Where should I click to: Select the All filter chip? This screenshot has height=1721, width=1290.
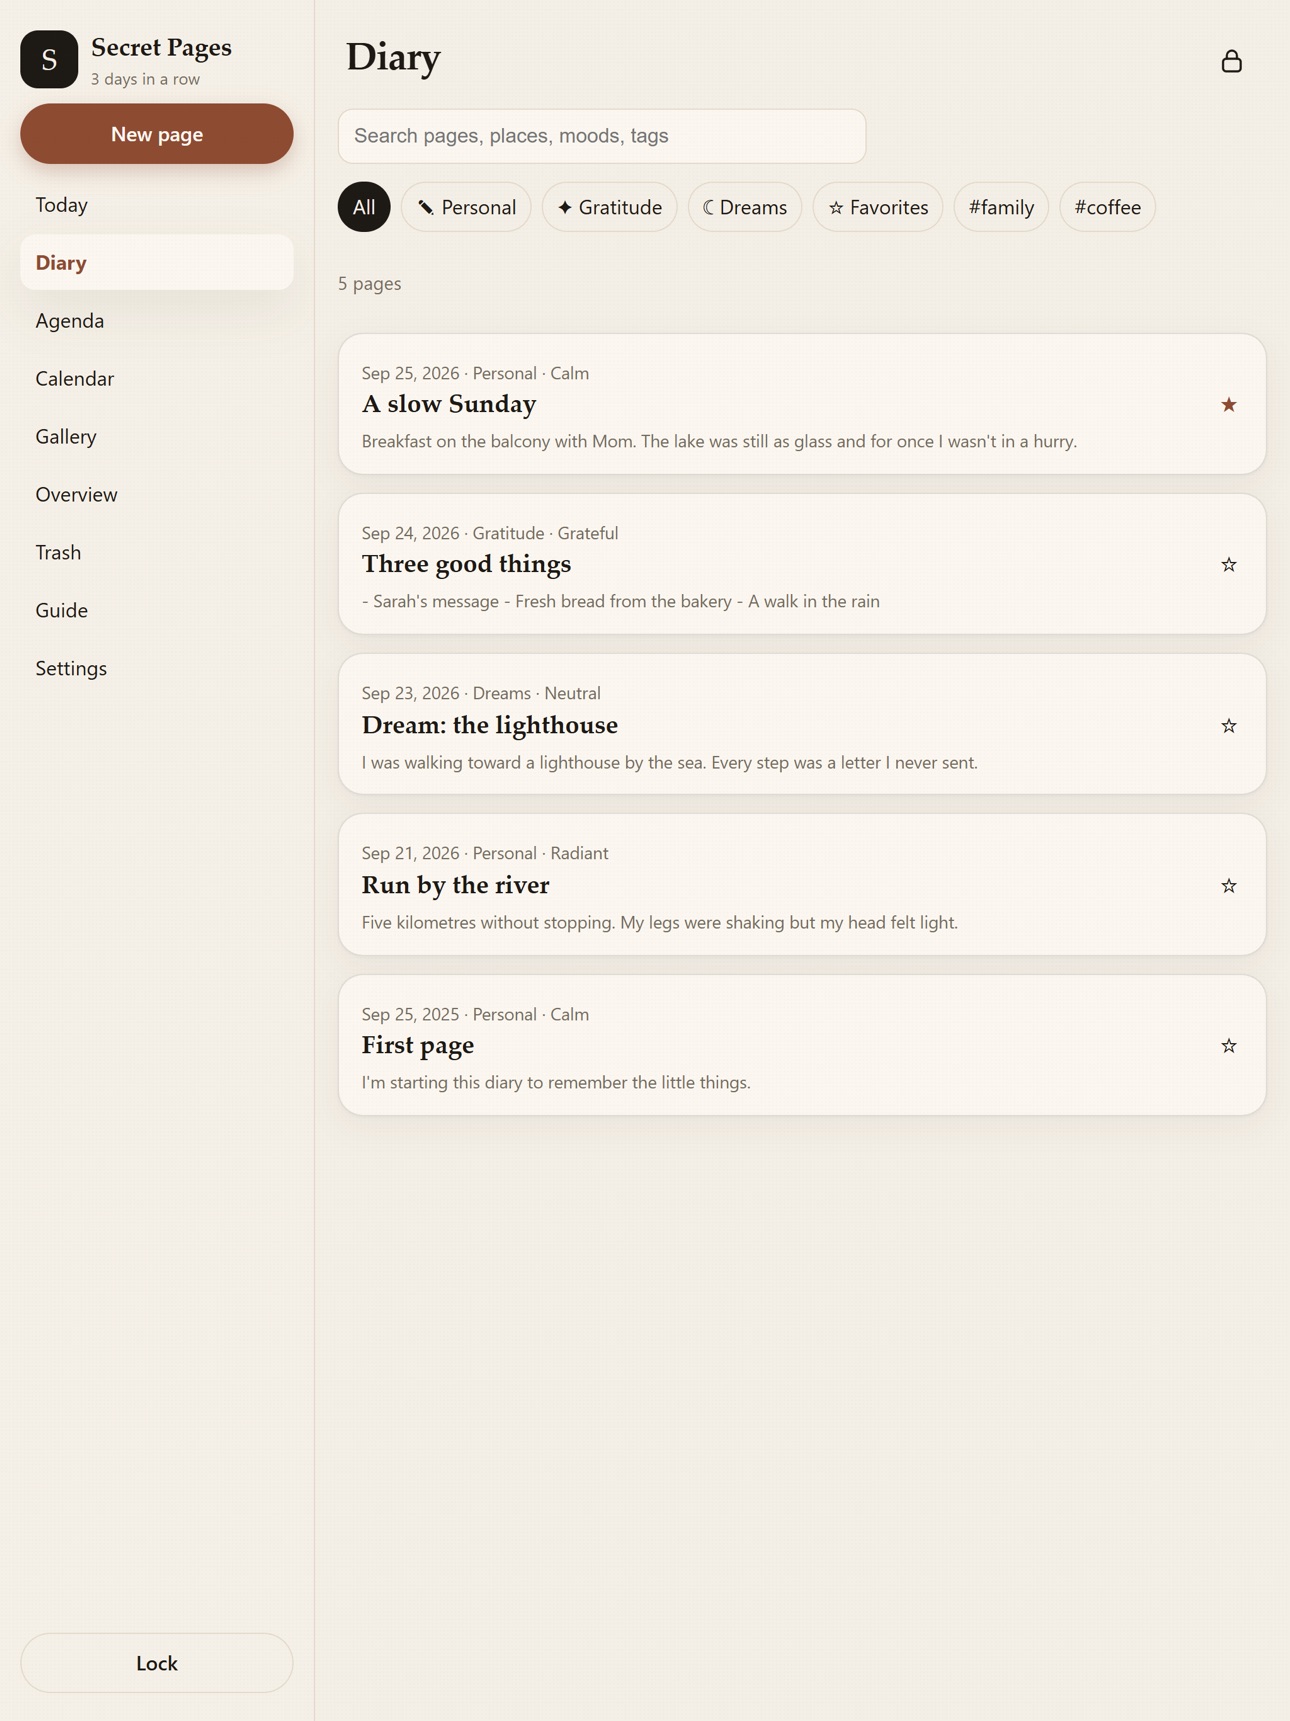tap(364, 207)
